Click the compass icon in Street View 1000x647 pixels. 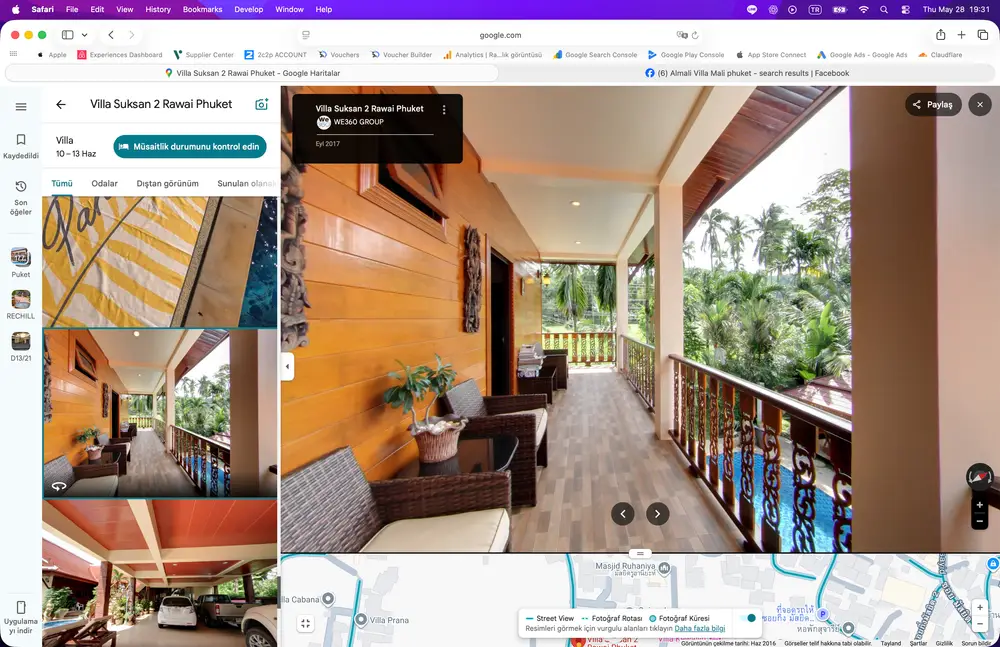coord(980,476)
